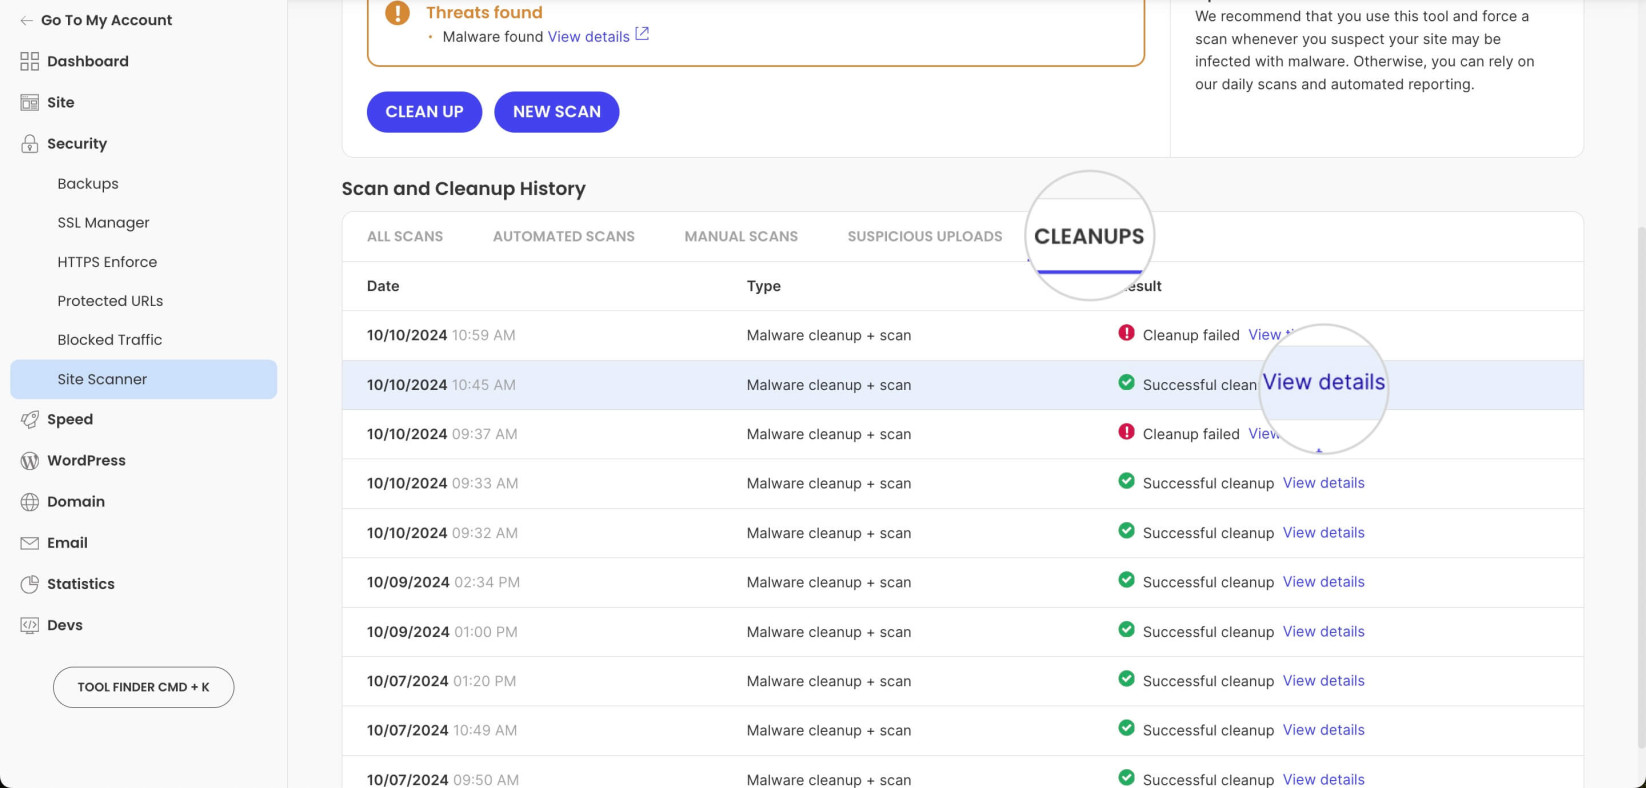Click the Go To My Account back arrow
Viewport: 1646px width, 788px height.
(x=27, y=20)
